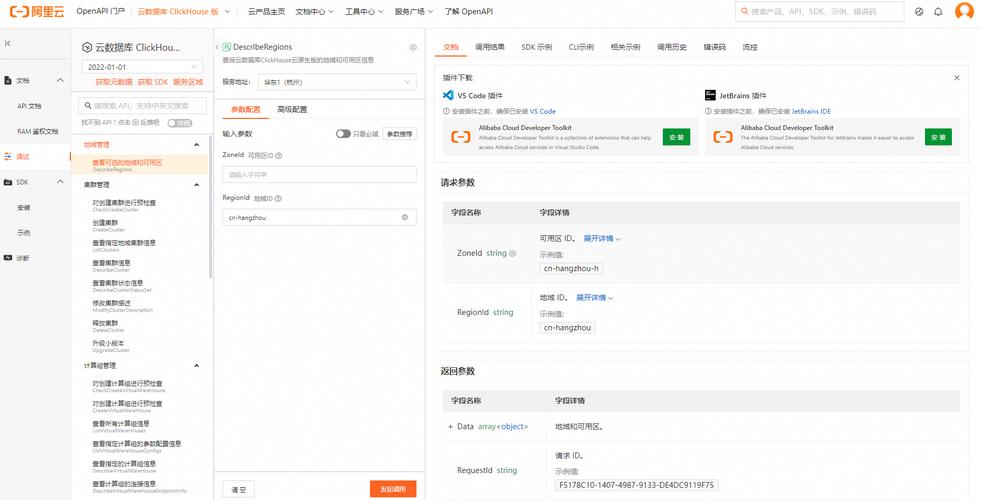Collapse the 集群管理 group

click(x=196, y=185)
